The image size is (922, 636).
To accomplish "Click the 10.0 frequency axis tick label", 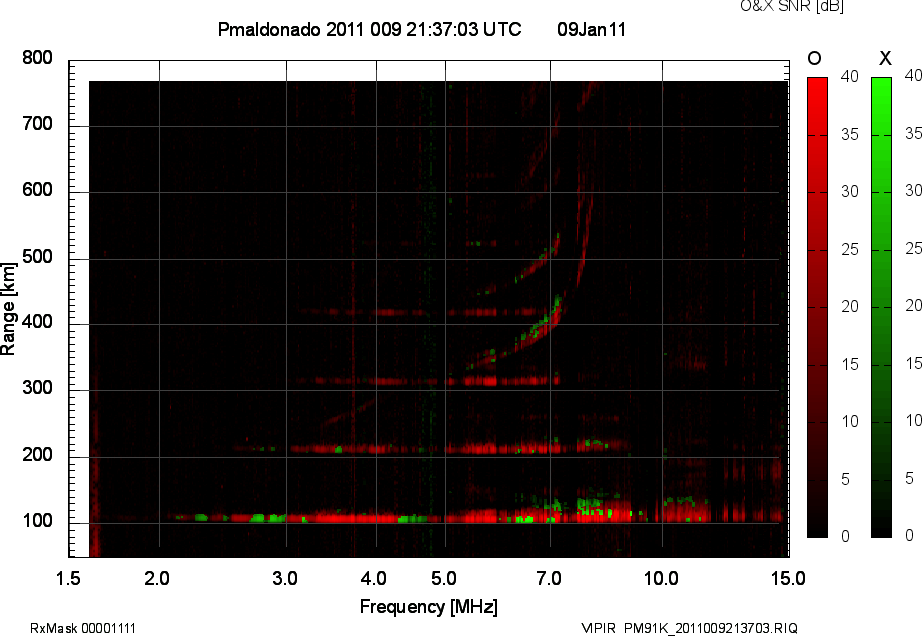I will (x=662, y=578).
